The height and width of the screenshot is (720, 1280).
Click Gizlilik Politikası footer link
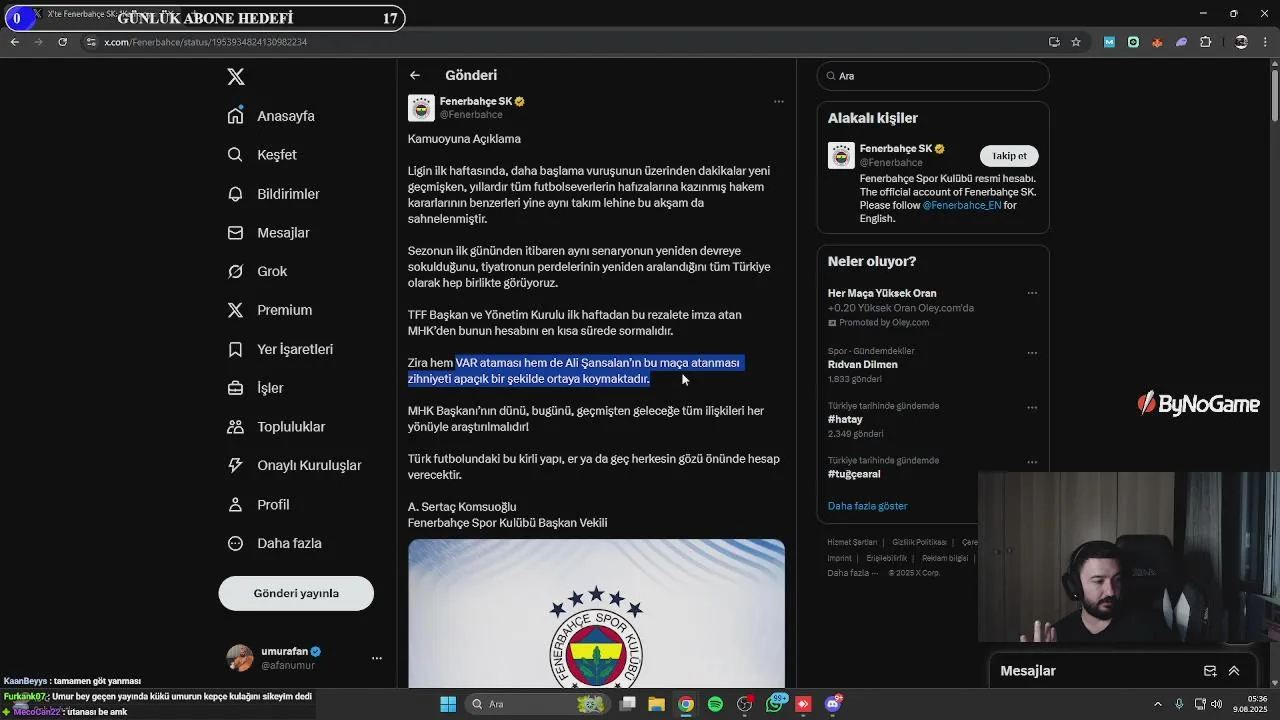919,542
